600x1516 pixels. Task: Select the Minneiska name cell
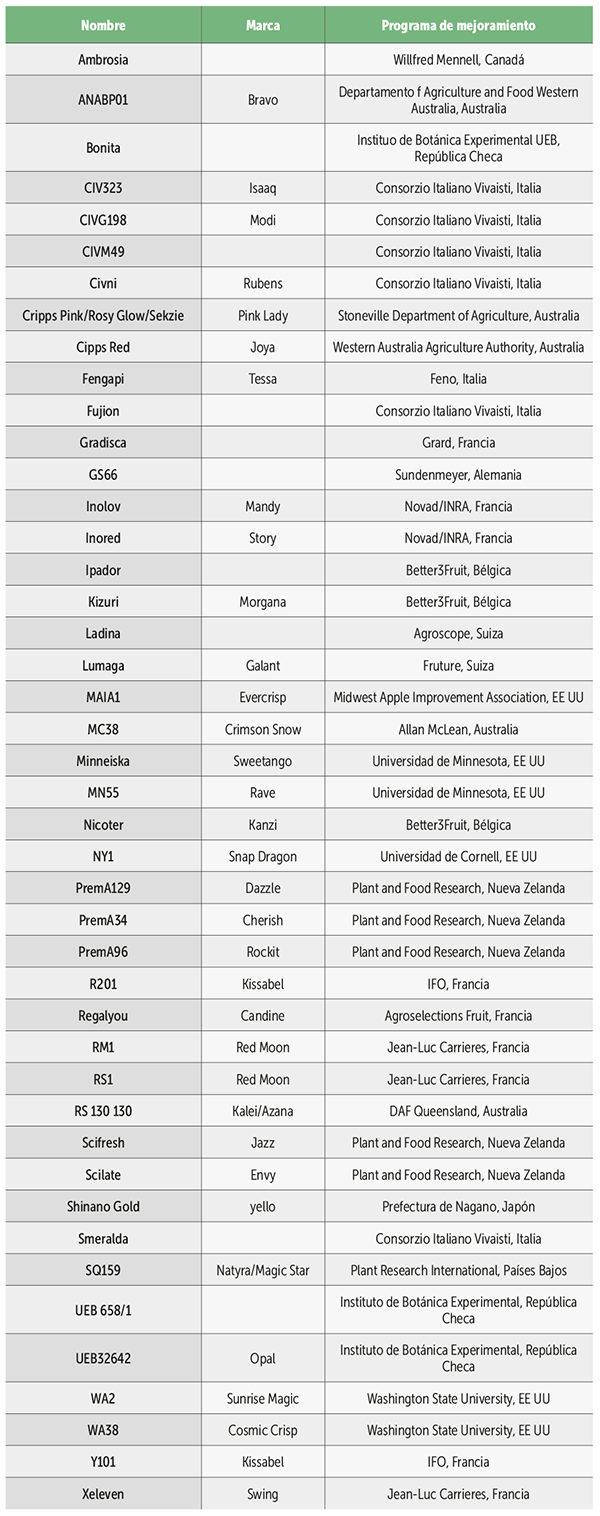[103, 761]
